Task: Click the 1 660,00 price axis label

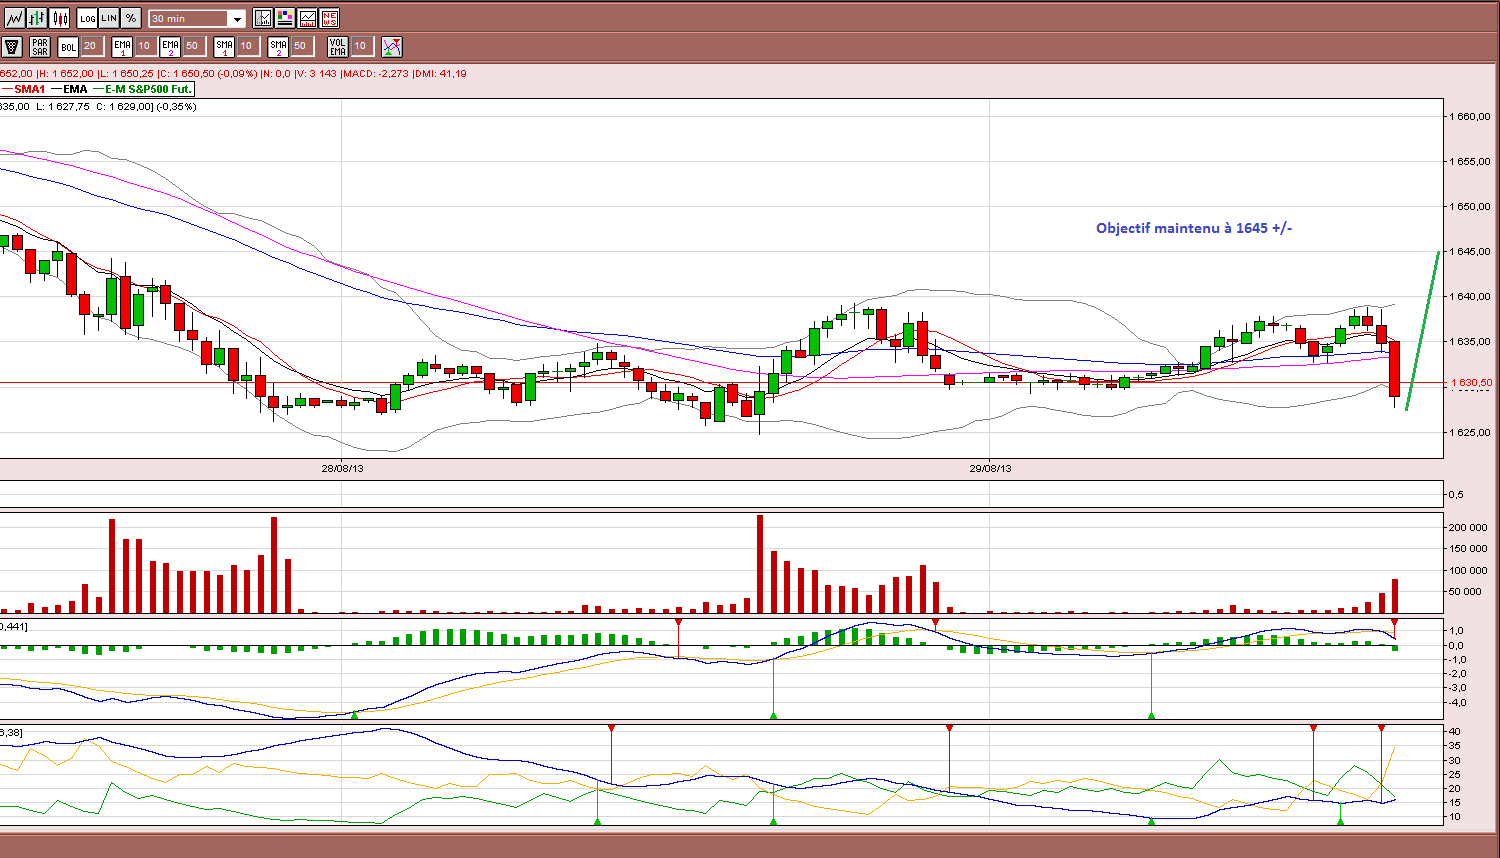Action: pyautogui.click(x=1471, y=116)
